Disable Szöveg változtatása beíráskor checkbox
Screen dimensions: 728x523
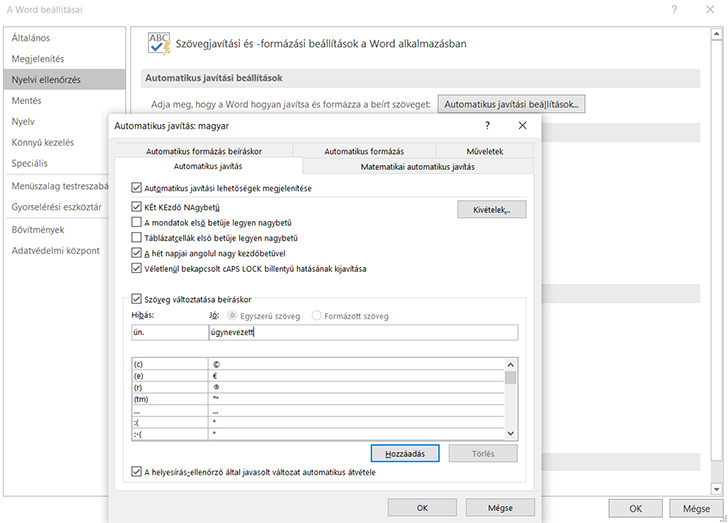tap(137, 299)
